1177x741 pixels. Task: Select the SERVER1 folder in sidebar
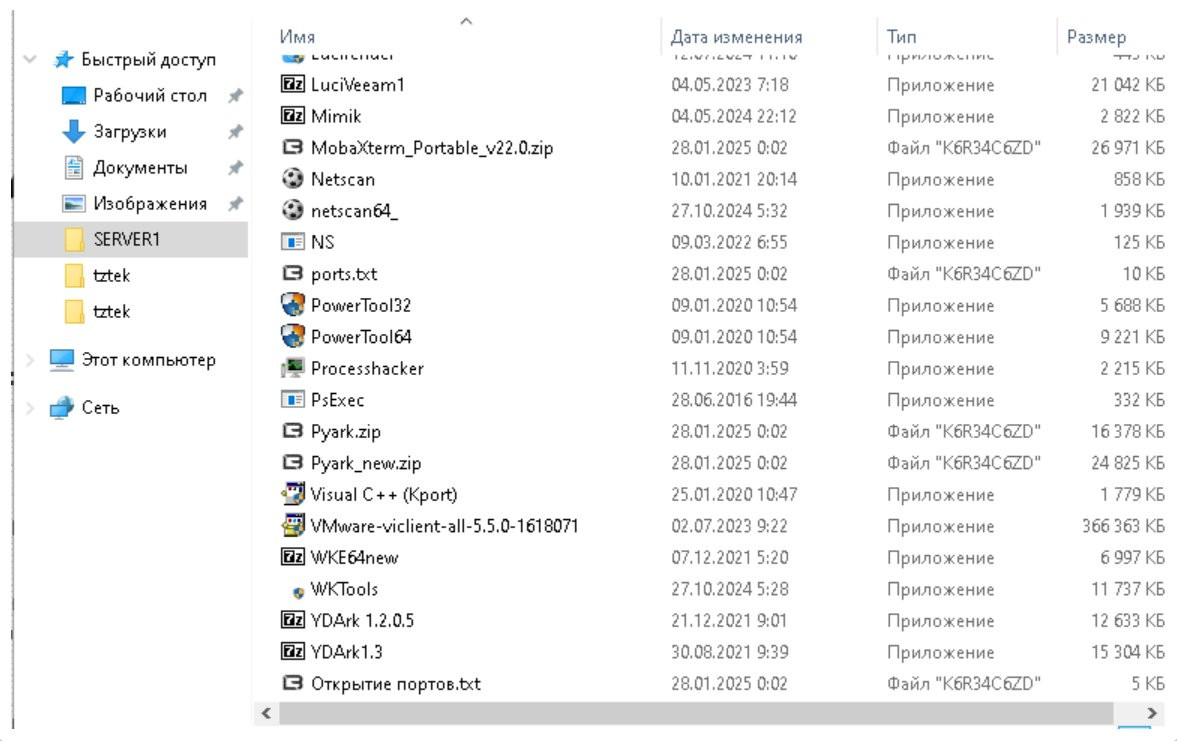tap(131, 239)
